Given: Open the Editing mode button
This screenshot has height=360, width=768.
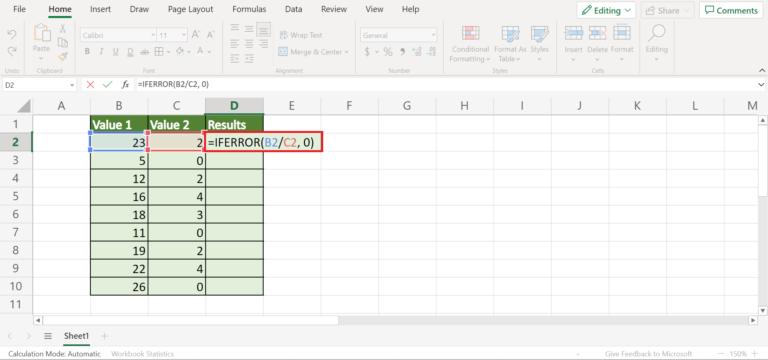Looking at the screenshot, I should (606, 10).
